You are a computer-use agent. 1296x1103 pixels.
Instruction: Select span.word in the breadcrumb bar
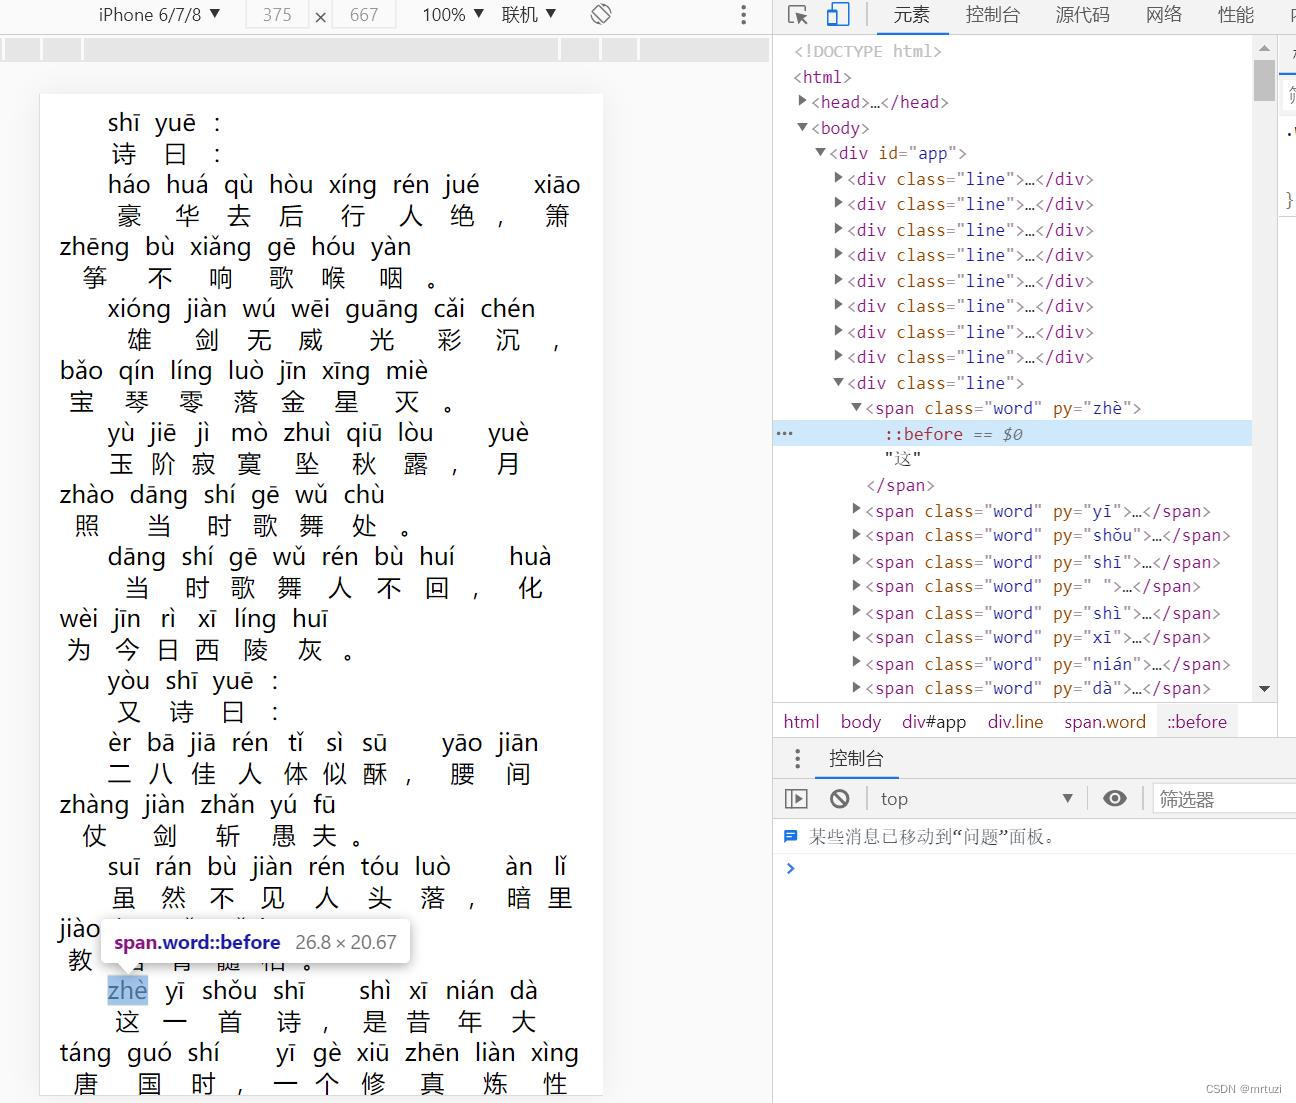1105,721
